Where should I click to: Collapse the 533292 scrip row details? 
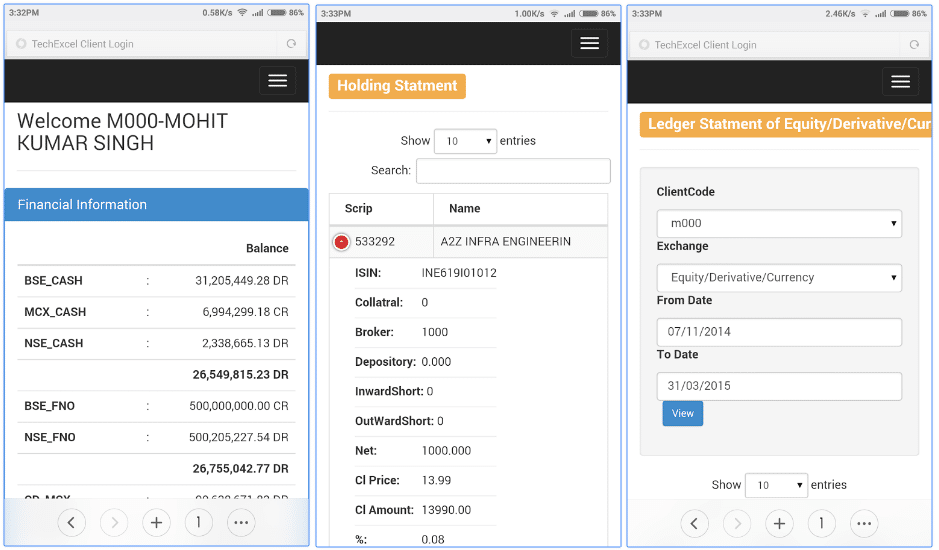coord(342,242)
